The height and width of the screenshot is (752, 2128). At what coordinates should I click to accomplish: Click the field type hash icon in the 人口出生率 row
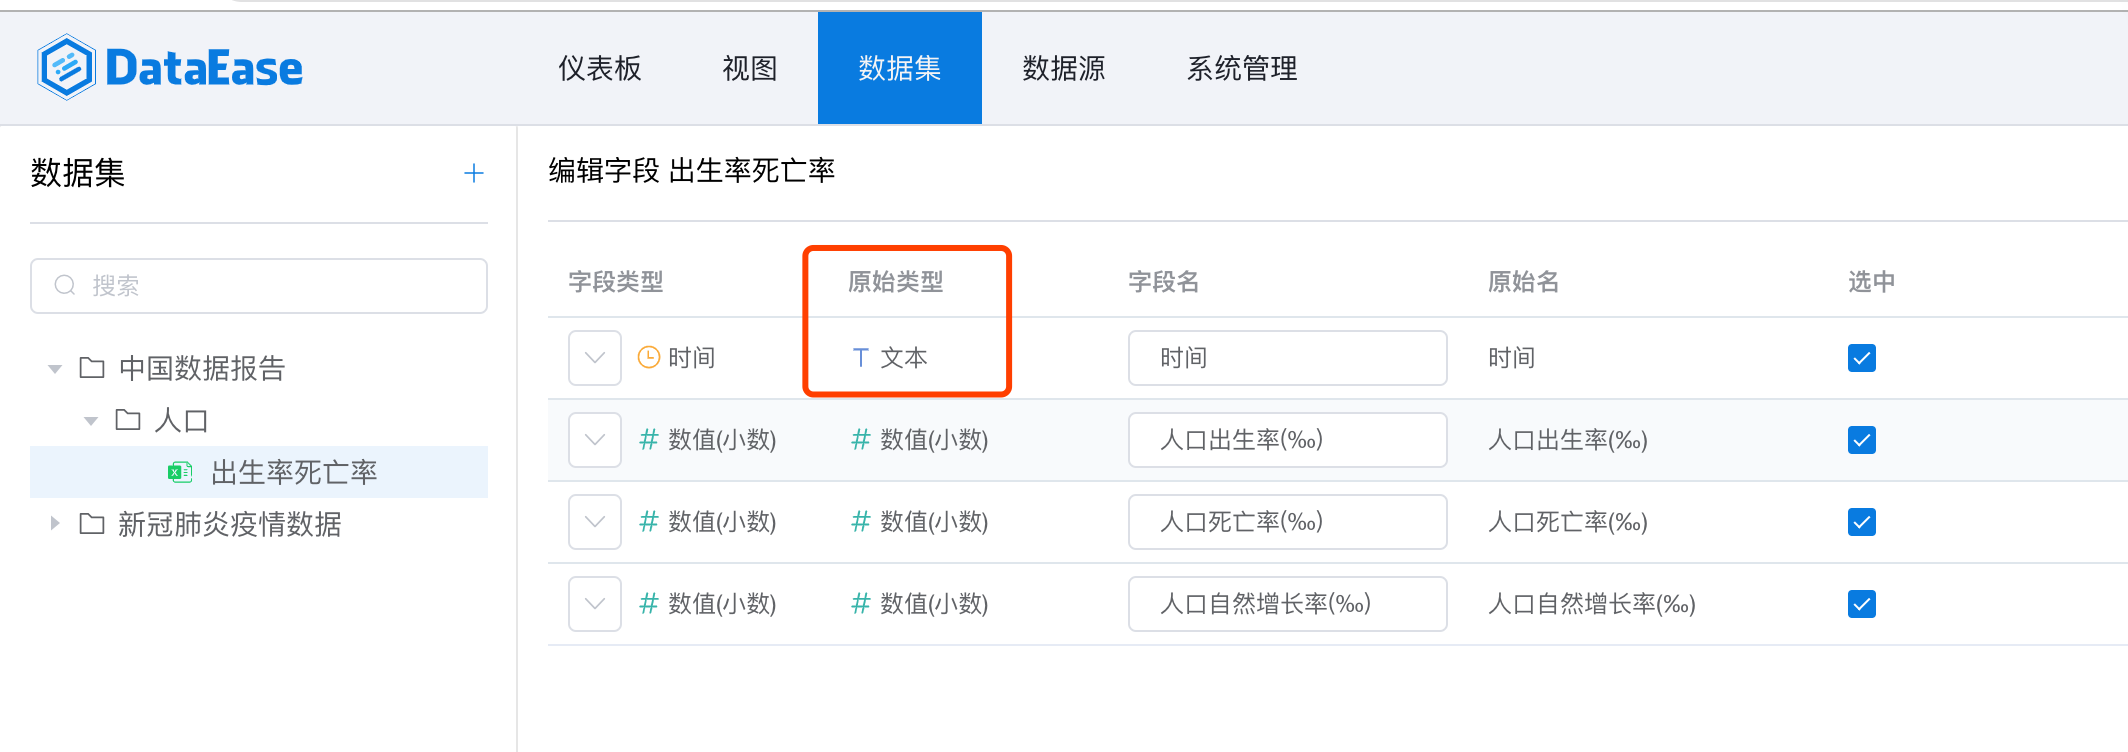tap(649, 439)
